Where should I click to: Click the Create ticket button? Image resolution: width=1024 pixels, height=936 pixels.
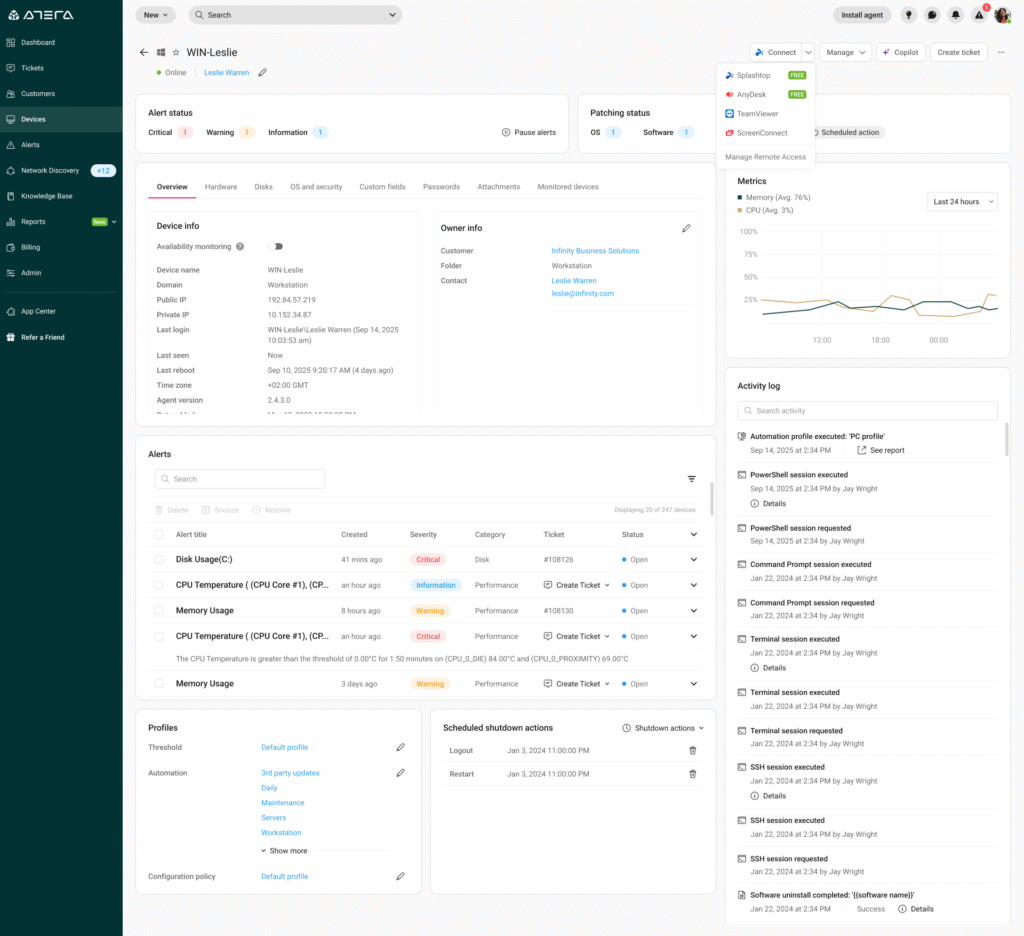[x=958, y=52]
